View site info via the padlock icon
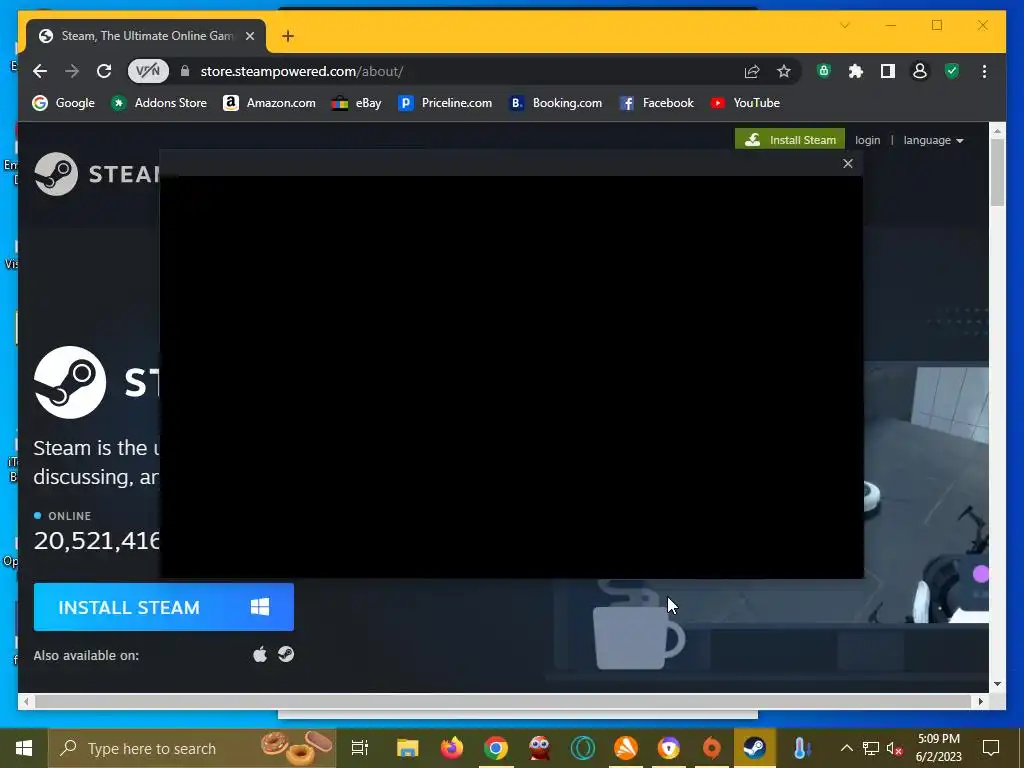Viewport: 1024px width, 768px height. tap(185, 71)
